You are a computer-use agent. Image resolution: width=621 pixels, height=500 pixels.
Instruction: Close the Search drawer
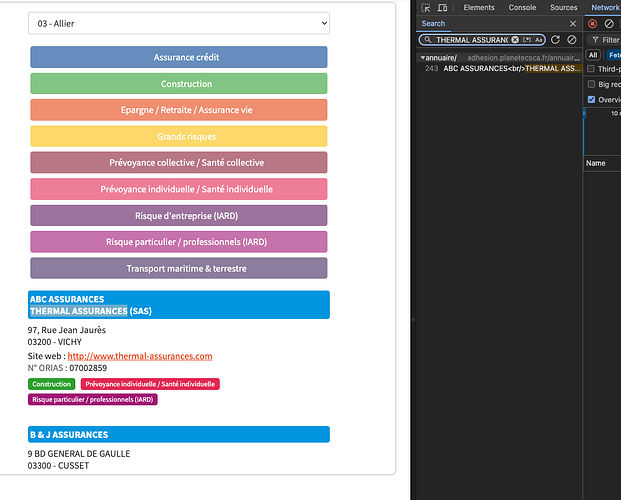tap(573, 24)
